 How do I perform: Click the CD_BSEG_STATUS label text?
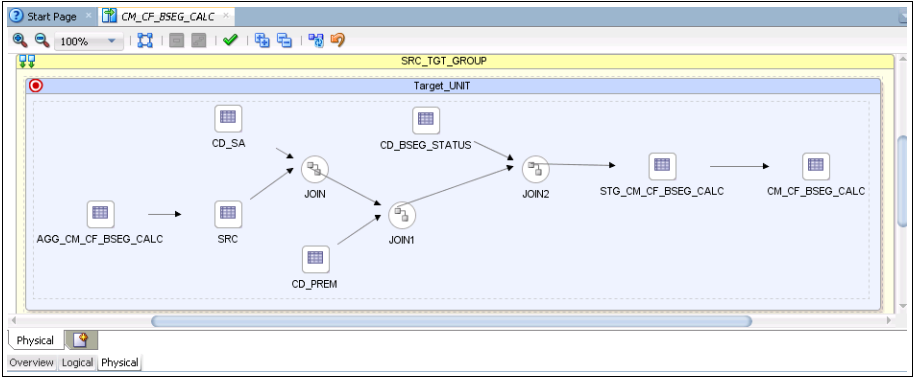pyautogui.click(x=426, y=145)
